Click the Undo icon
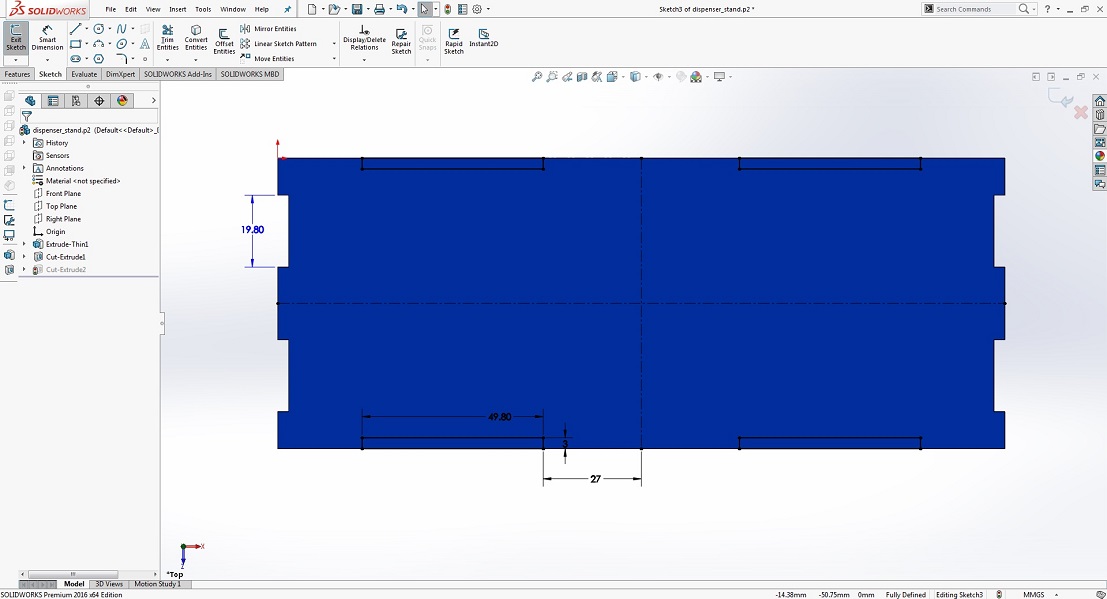Screen dimensions: 1107x599 (x=401, y=9)
